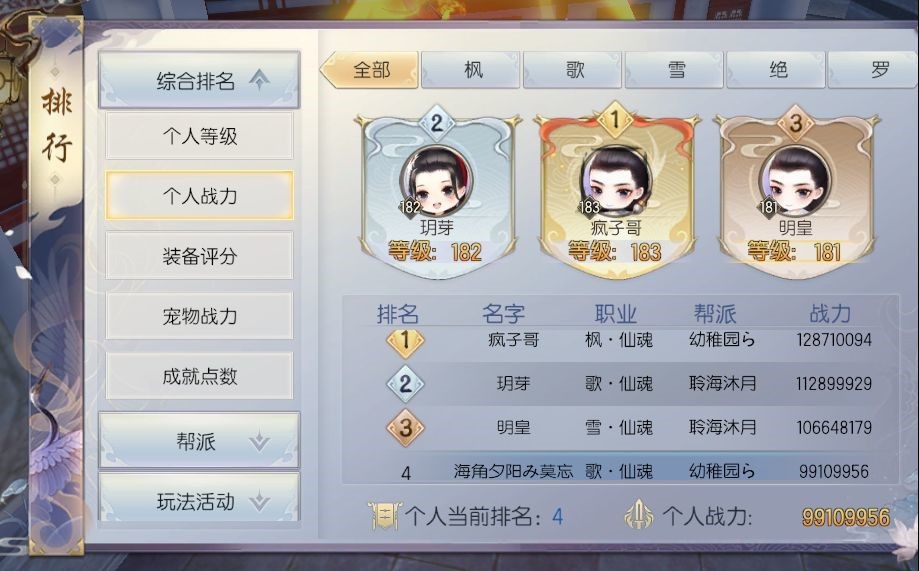Select the 装备评分 ranking option

(199, 256)
